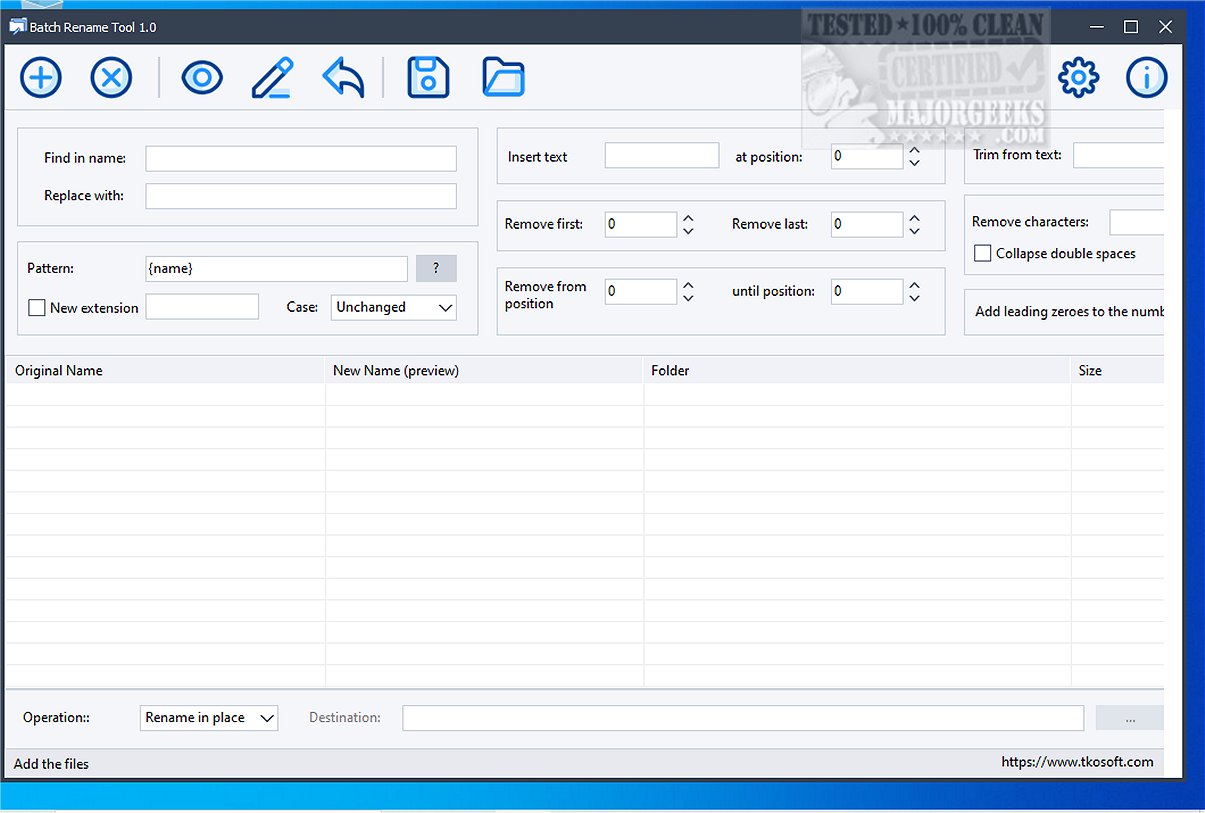This screenshot has height=813, width=1205.
Task: Click the Batch Rename Tool title icon
Action: pos(17,26)
